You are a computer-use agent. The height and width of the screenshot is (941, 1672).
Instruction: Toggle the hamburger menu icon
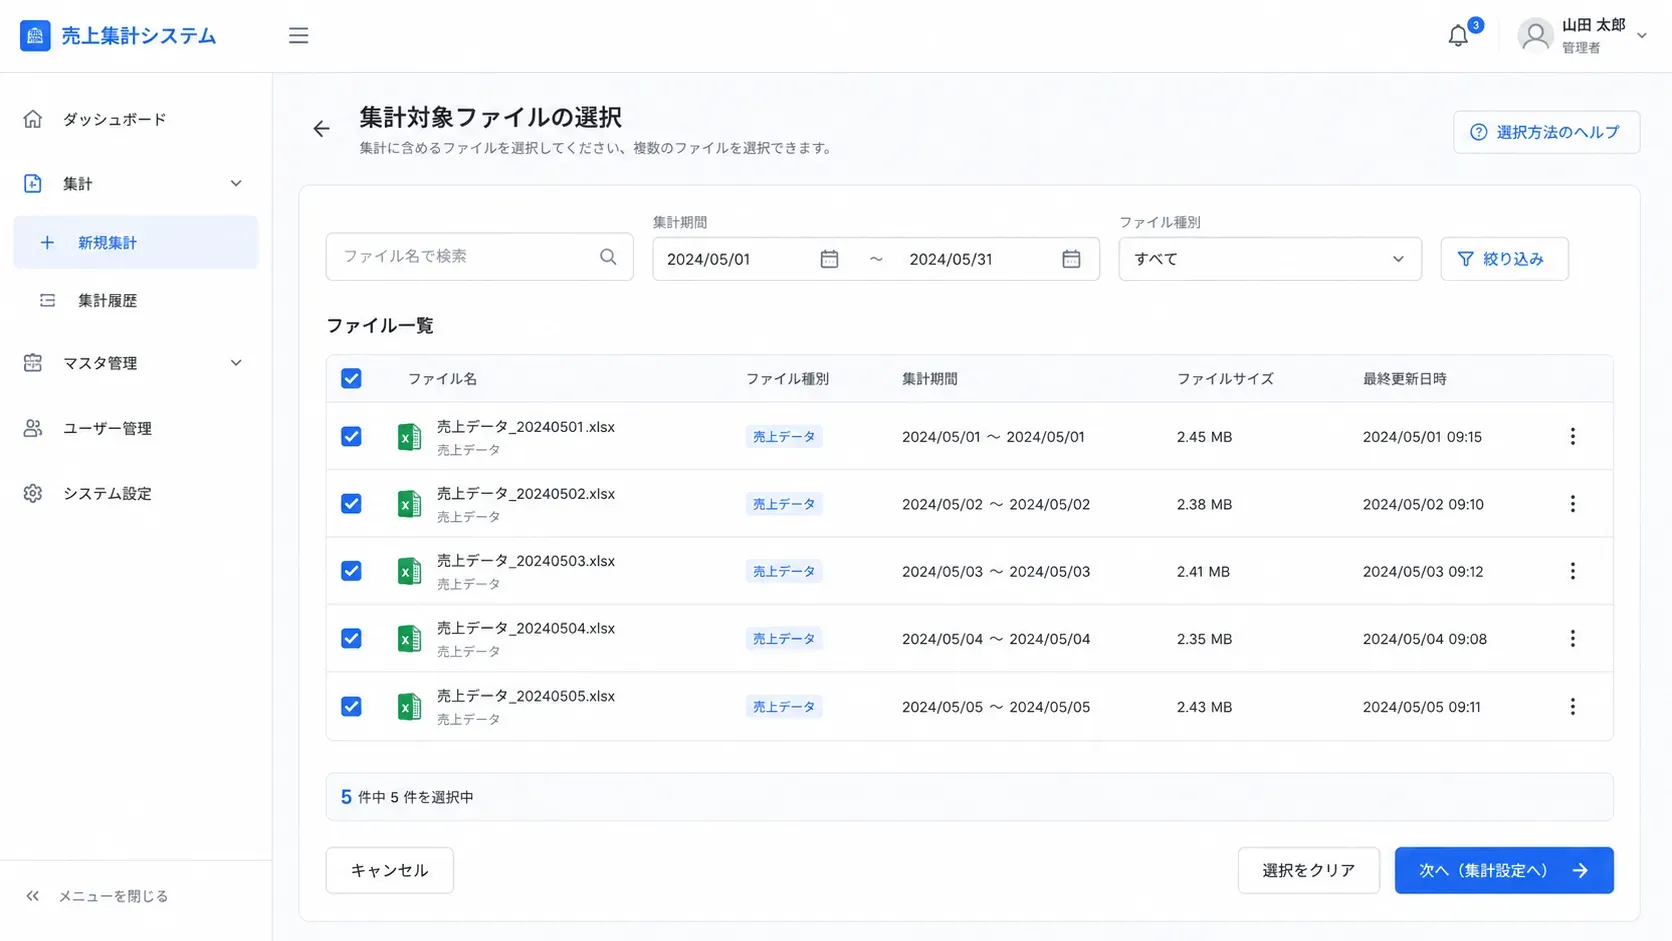click(298, 36)
